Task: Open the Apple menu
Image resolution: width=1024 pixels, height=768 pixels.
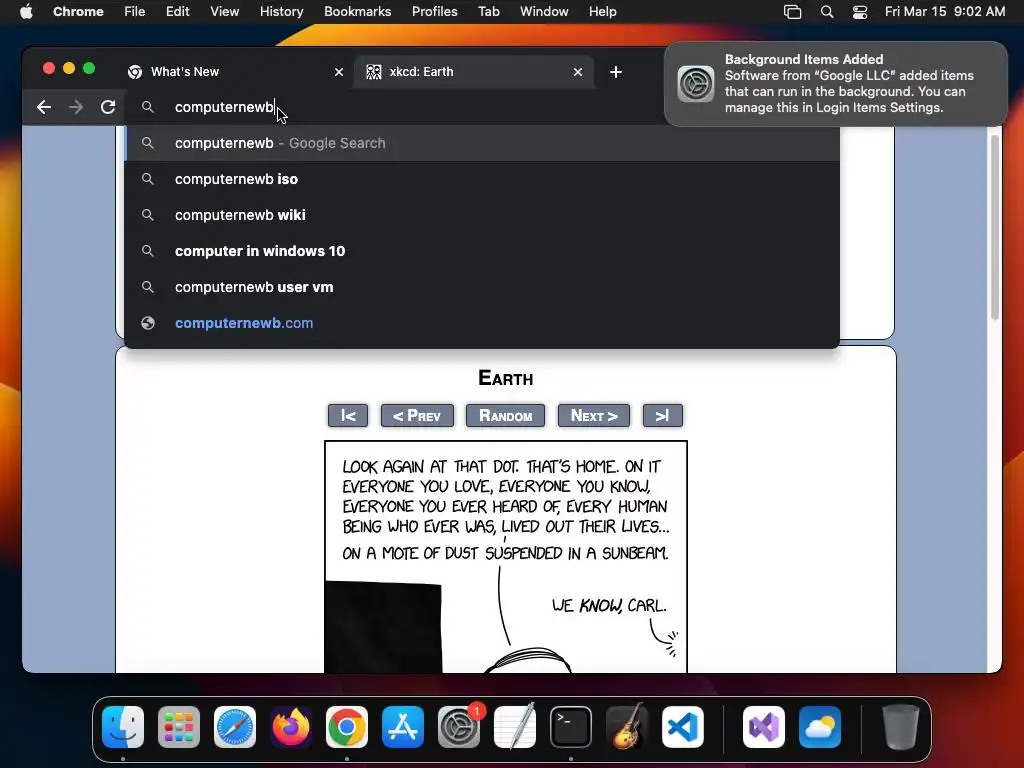Action: pyautogui.click(x=26, y=12)
